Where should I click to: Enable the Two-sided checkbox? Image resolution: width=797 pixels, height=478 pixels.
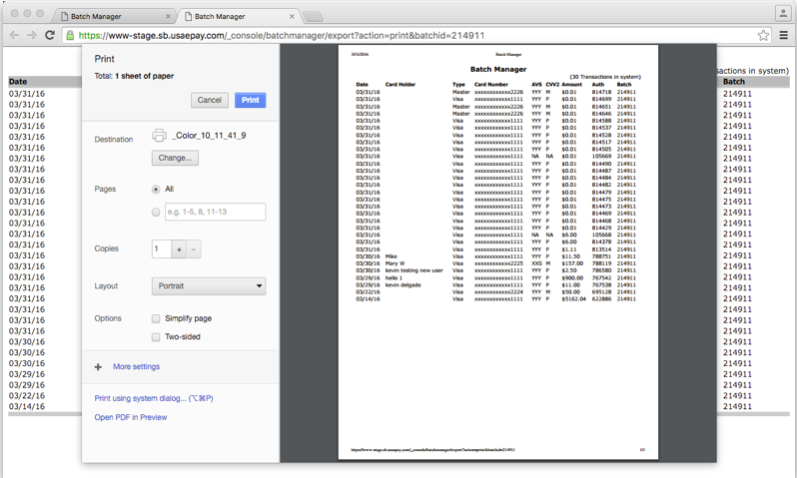(156, 337)
